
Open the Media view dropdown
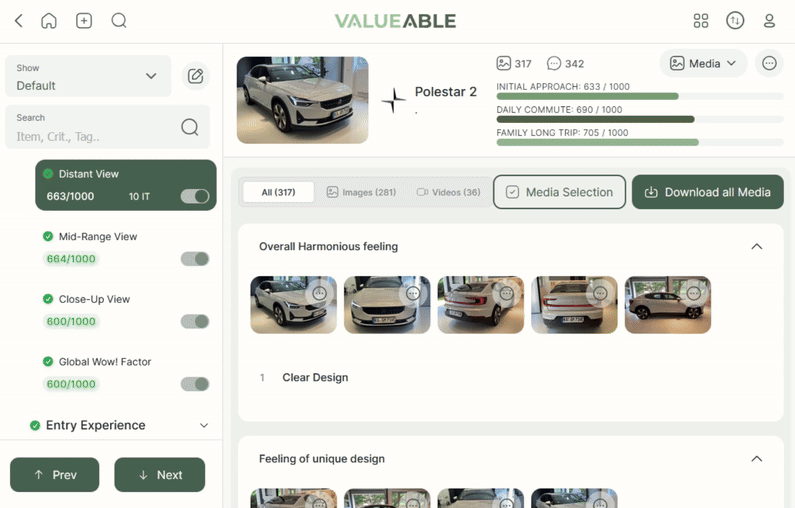pyautogui.click(x=703, y=63)
